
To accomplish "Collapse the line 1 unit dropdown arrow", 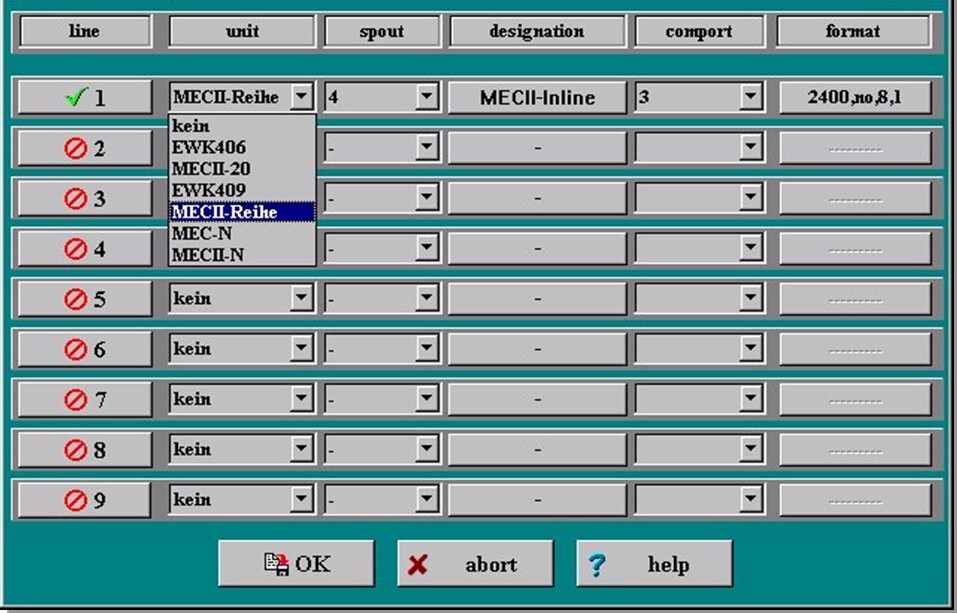I will point(301,96).
